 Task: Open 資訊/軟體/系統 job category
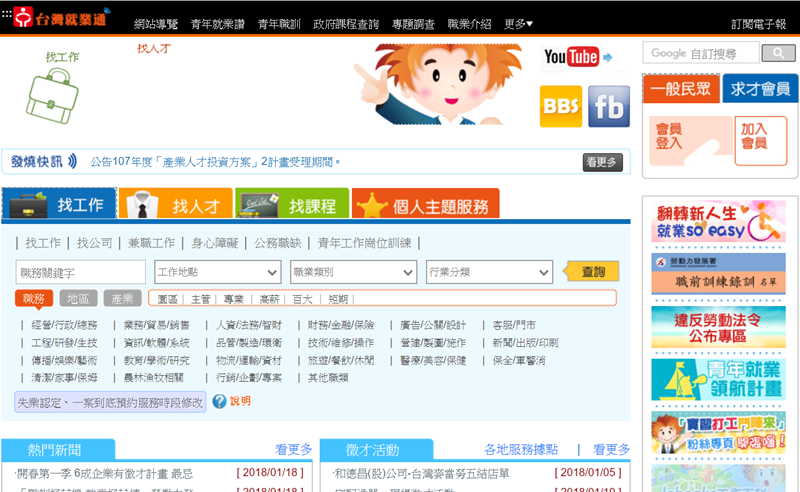pyautogui.click(x=157, y=342)
